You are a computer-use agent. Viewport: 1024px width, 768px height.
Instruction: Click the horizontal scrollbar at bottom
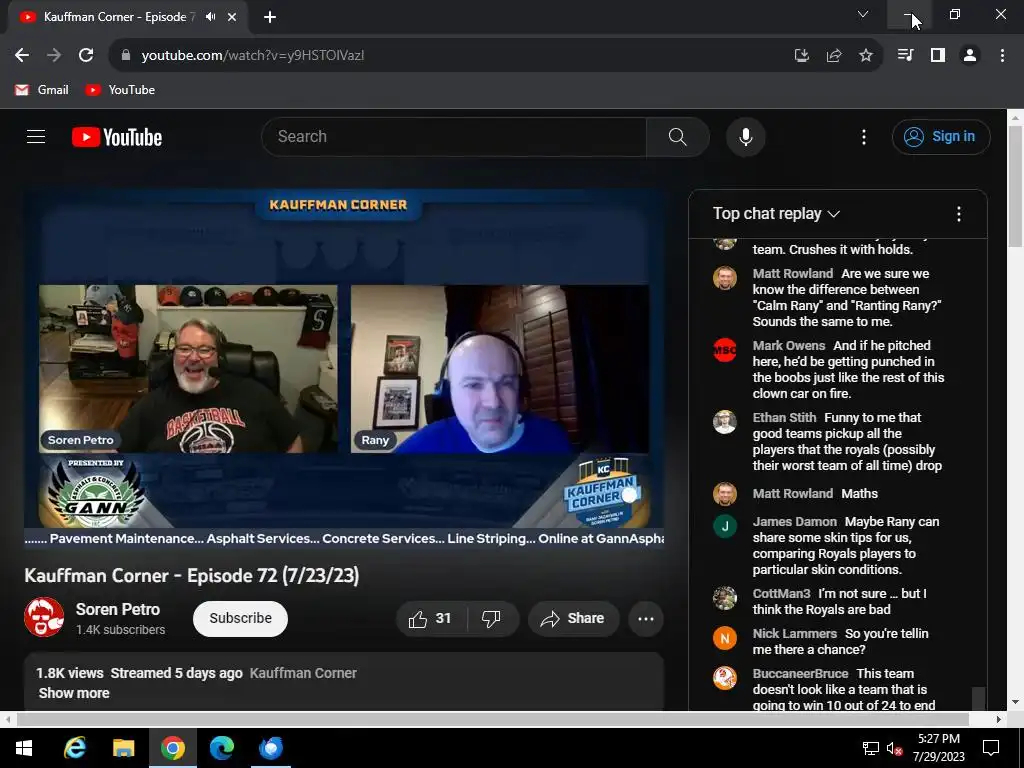(492, 719)
